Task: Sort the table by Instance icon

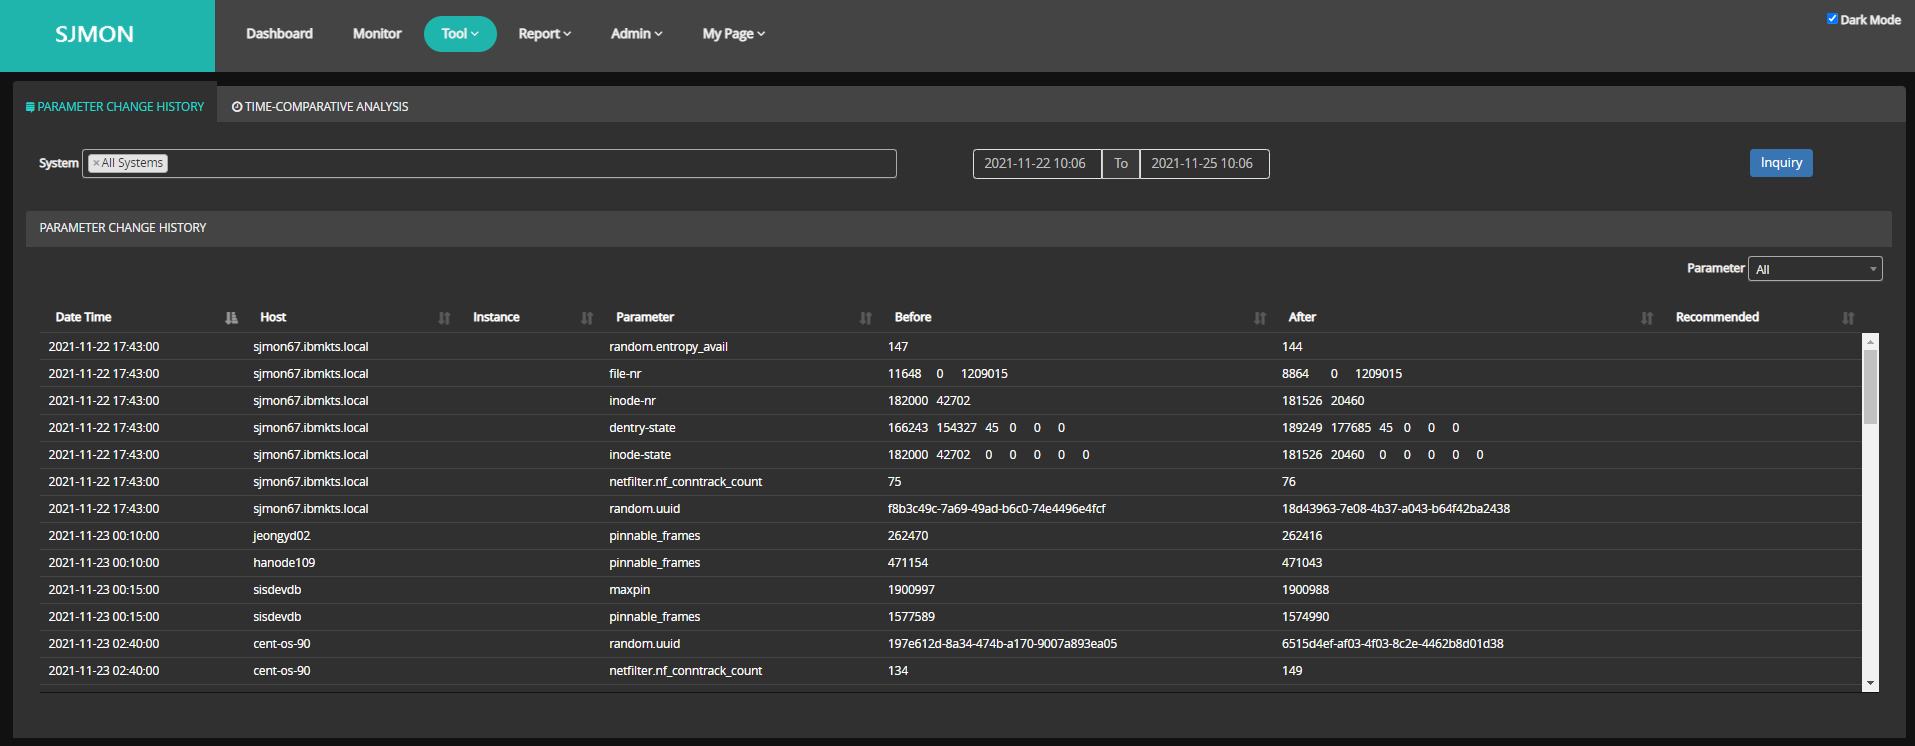Action: (587, 318)
